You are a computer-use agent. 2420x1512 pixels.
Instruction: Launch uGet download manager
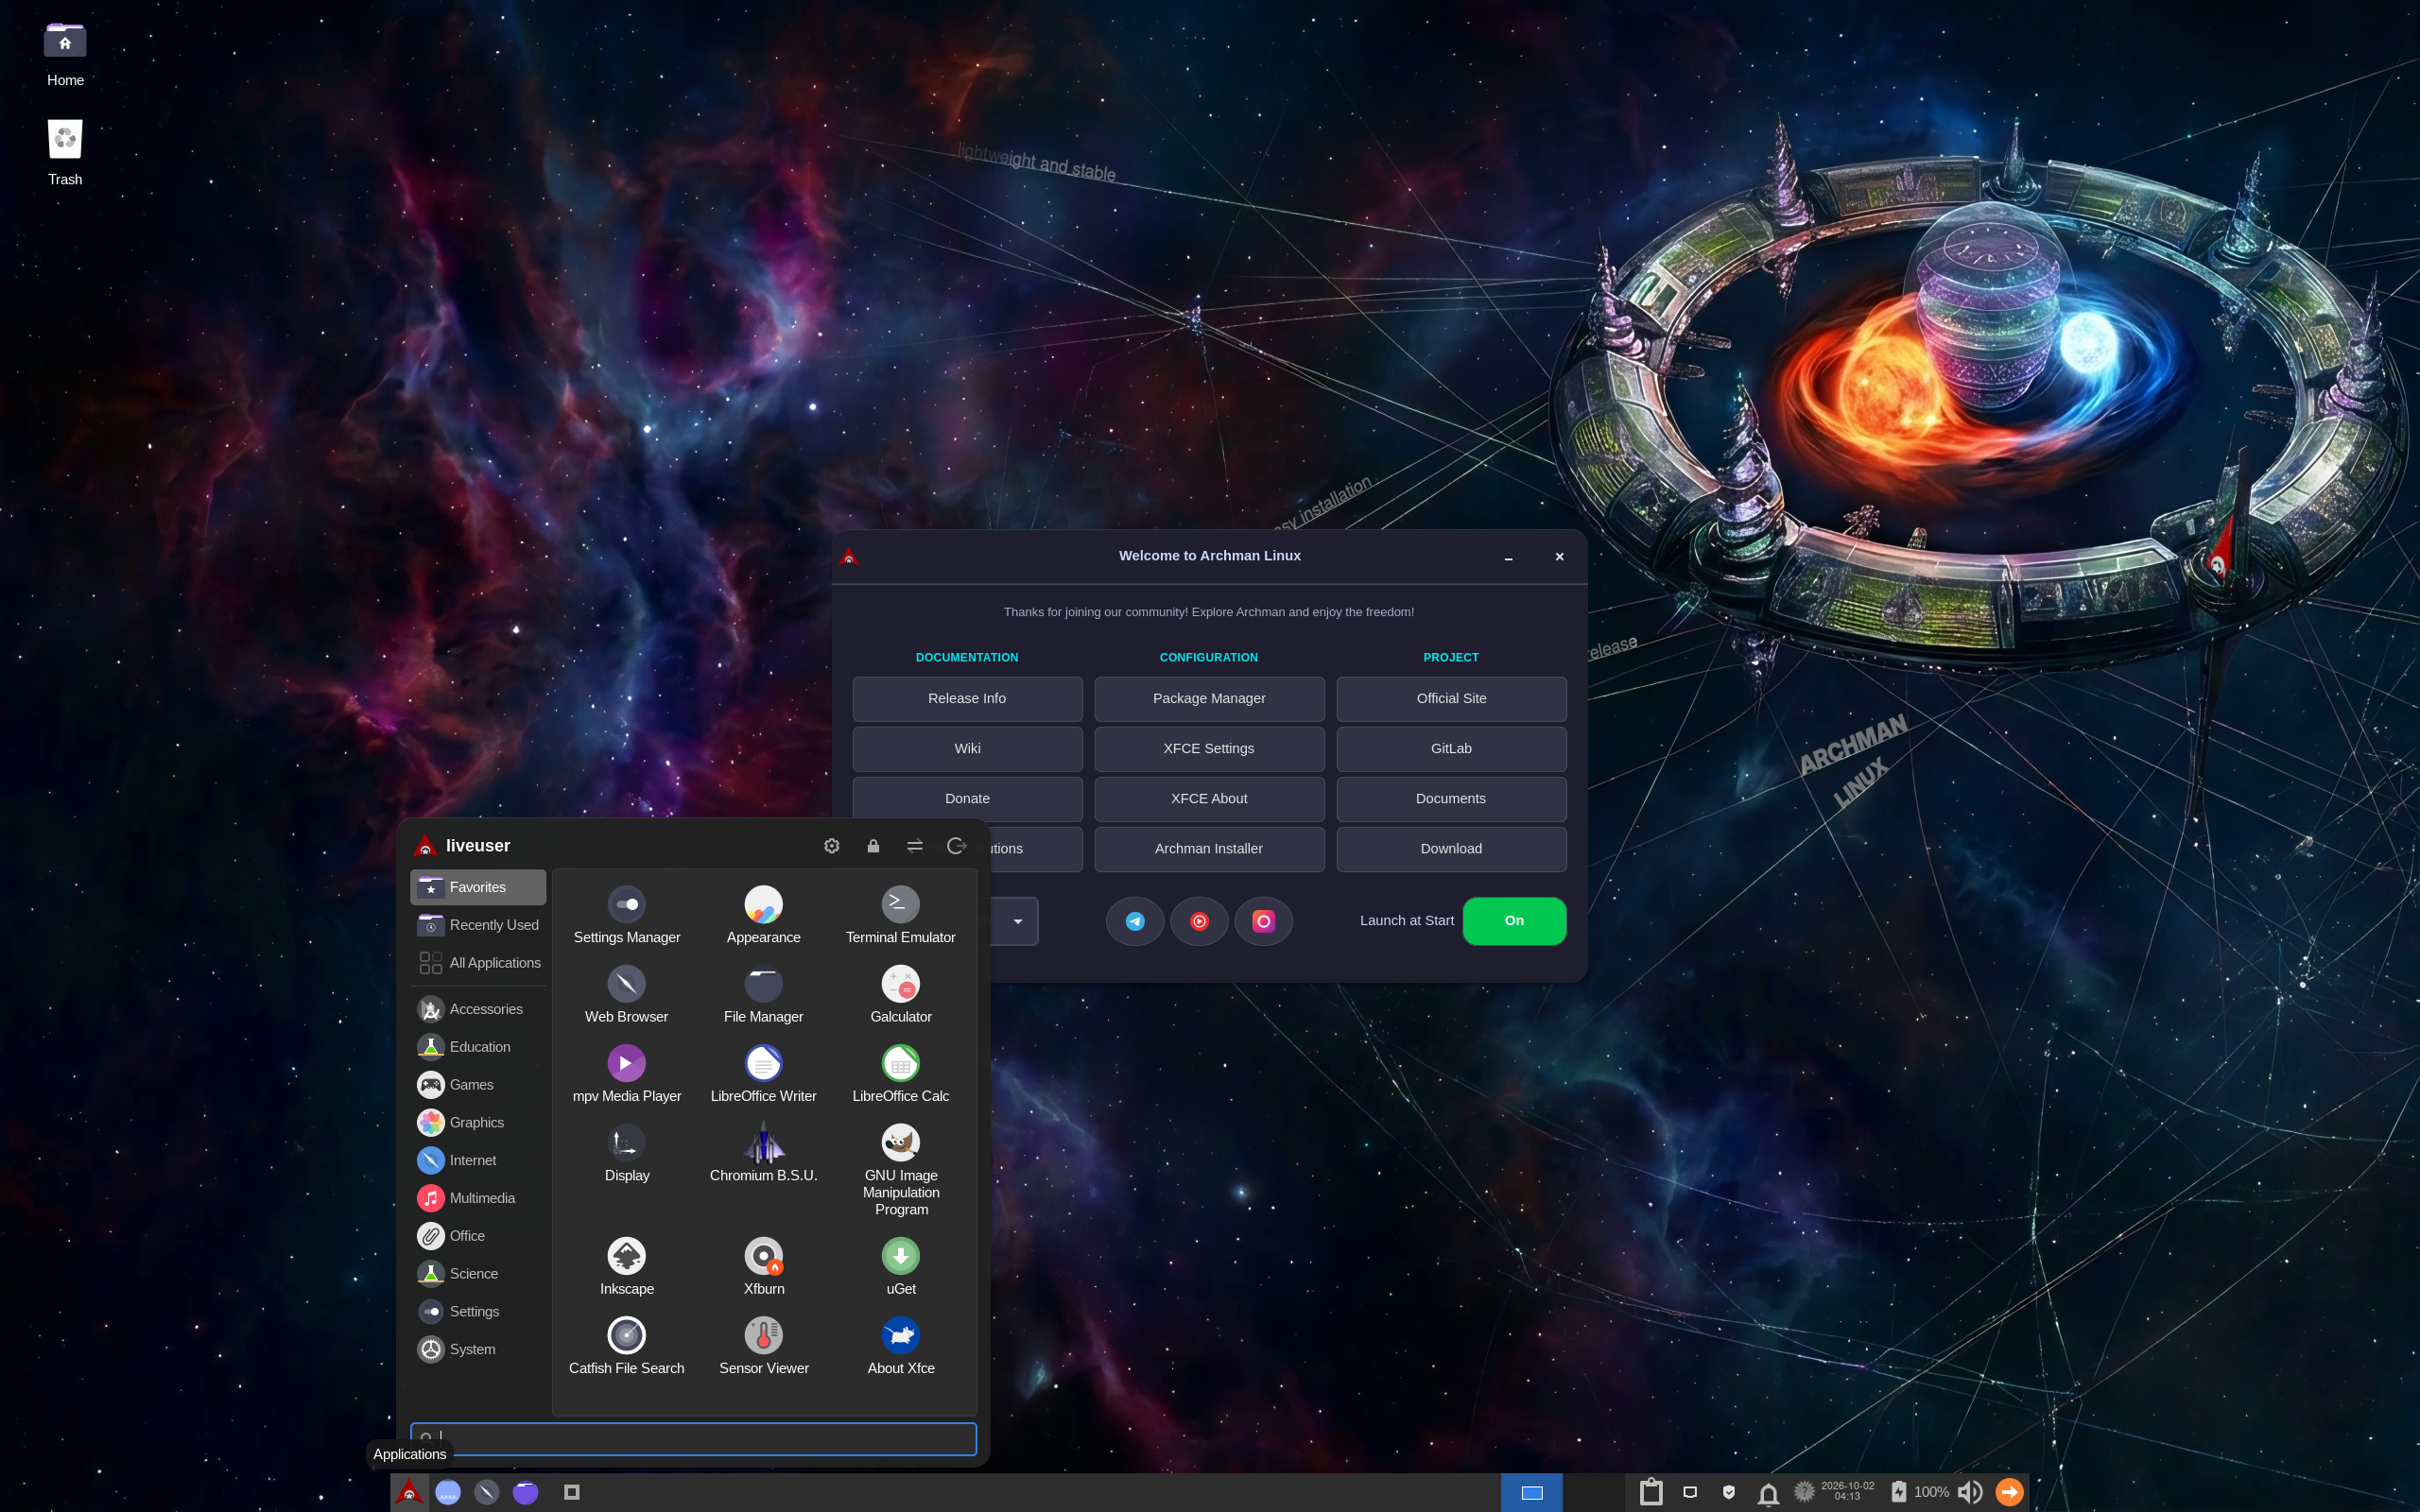pos(900,1267)
